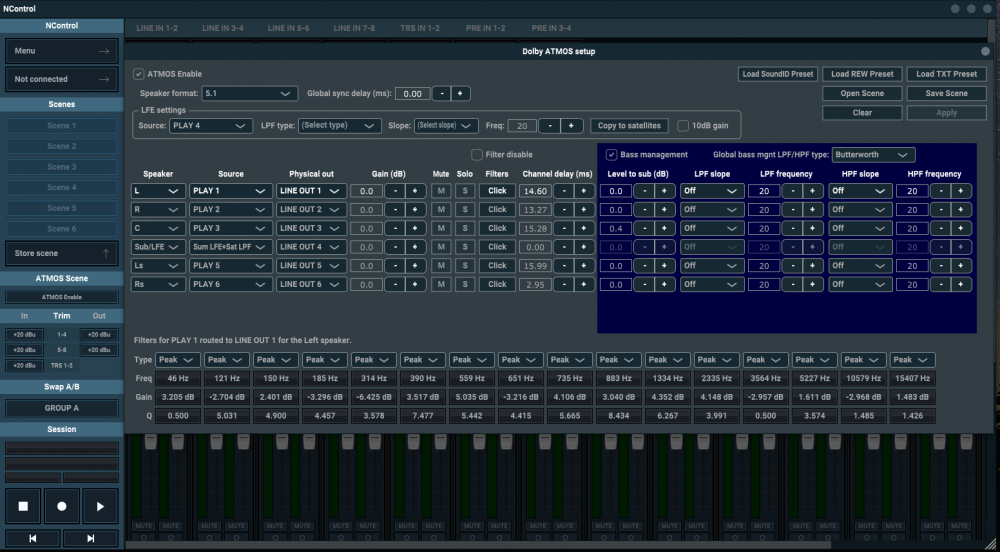
Task: Skip to previous with the back-skip icon
Action: pyautogui.click(x=33, y=539)
